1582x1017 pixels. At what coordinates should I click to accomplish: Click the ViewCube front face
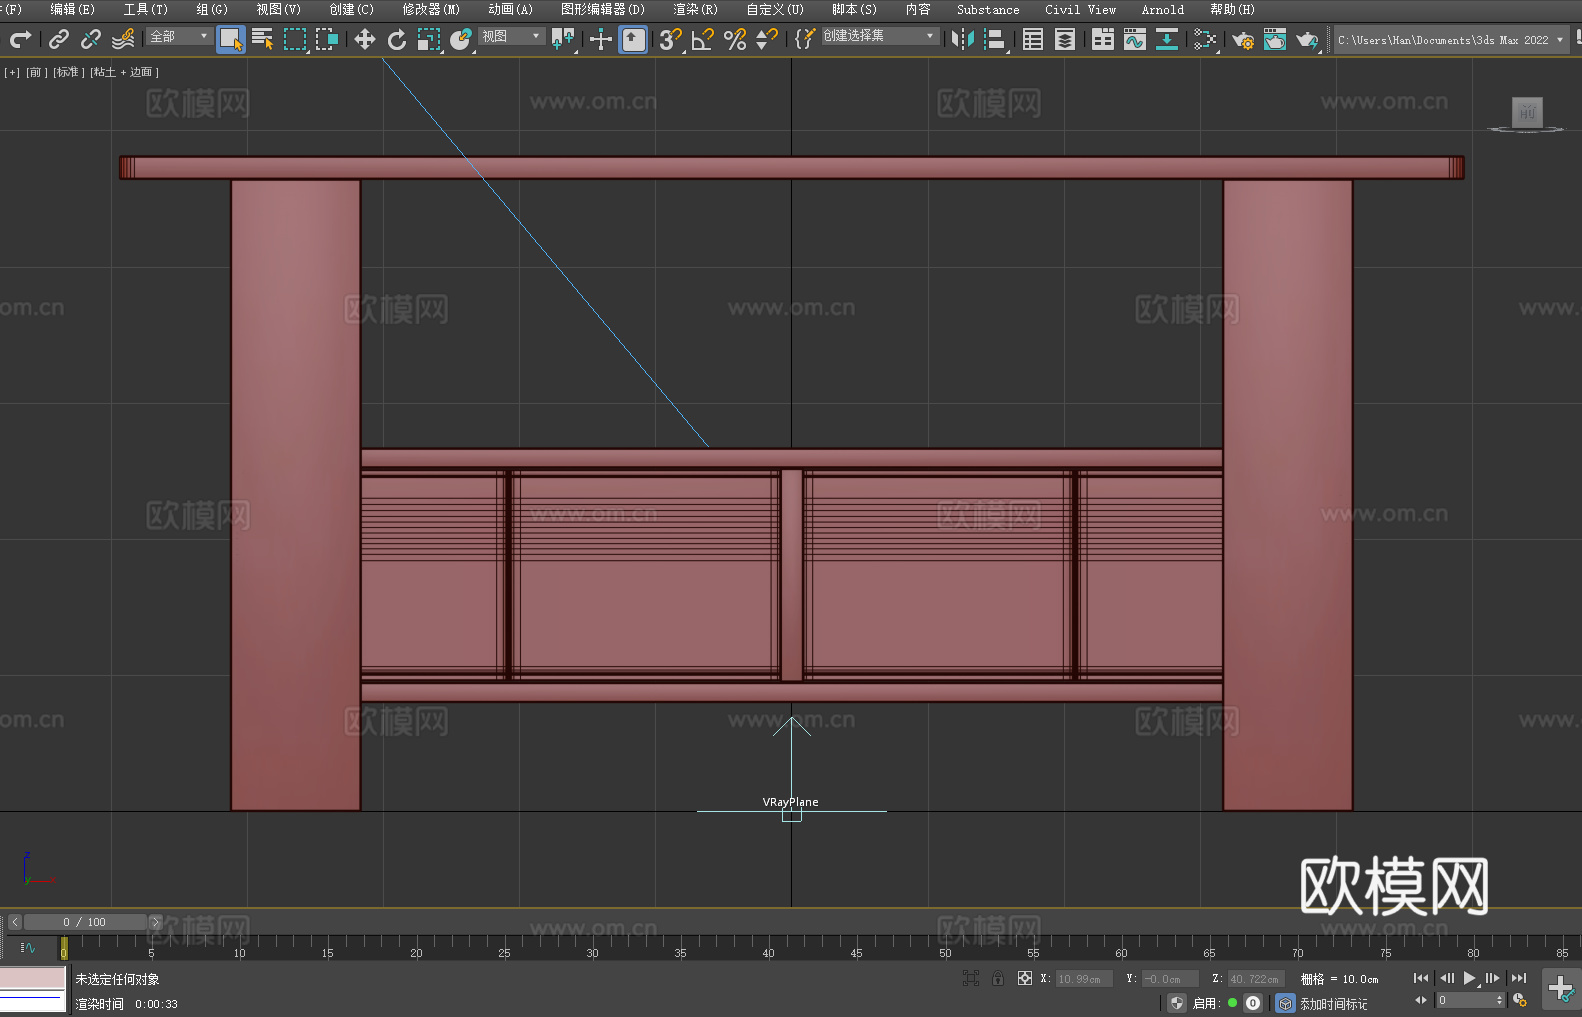point(1526,112)
